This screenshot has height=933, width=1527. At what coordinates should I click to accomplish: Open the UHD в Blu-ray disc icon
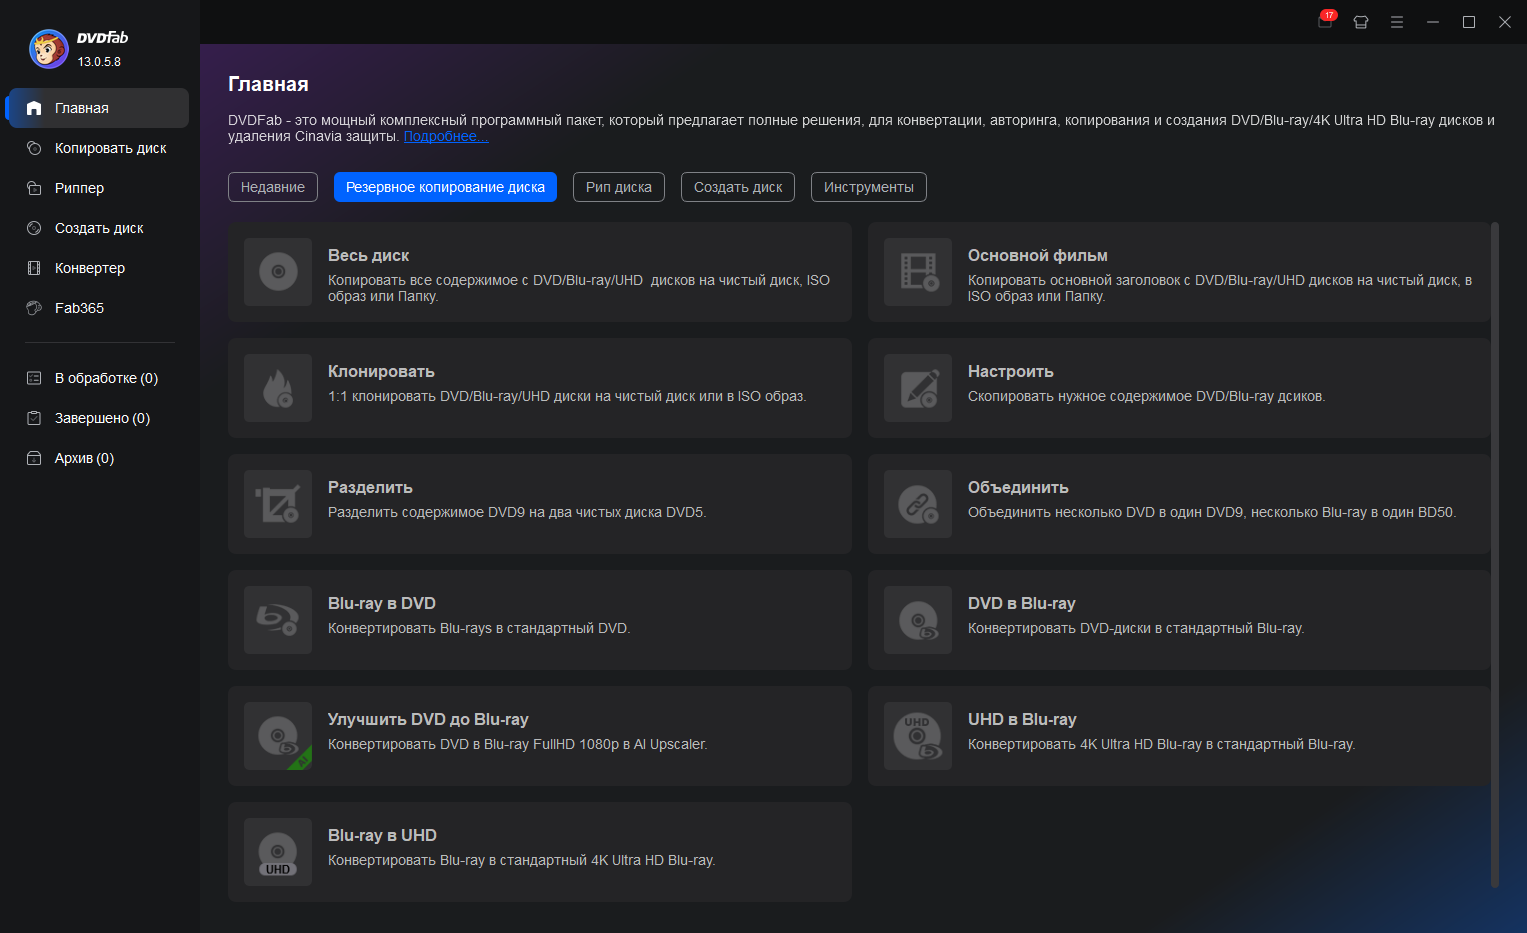point(918,736)
